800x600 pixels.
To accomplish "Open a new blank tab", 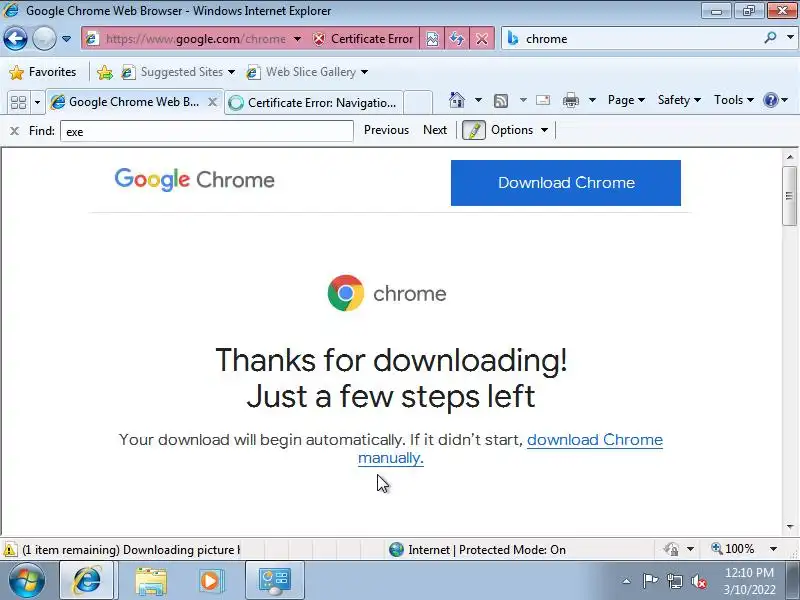I will [x=418, y=103].
